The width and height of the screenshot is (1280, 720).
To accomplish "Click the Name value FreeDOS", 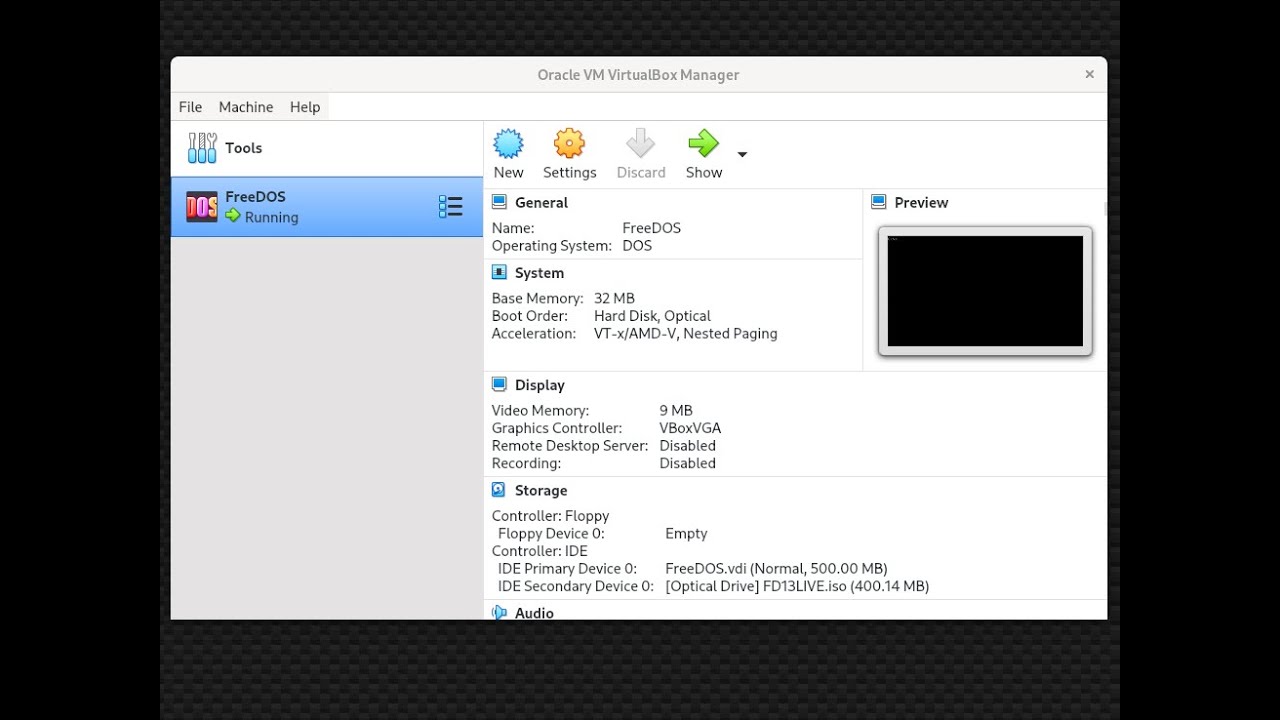I will pyautogui.click(x=651, y=228).
